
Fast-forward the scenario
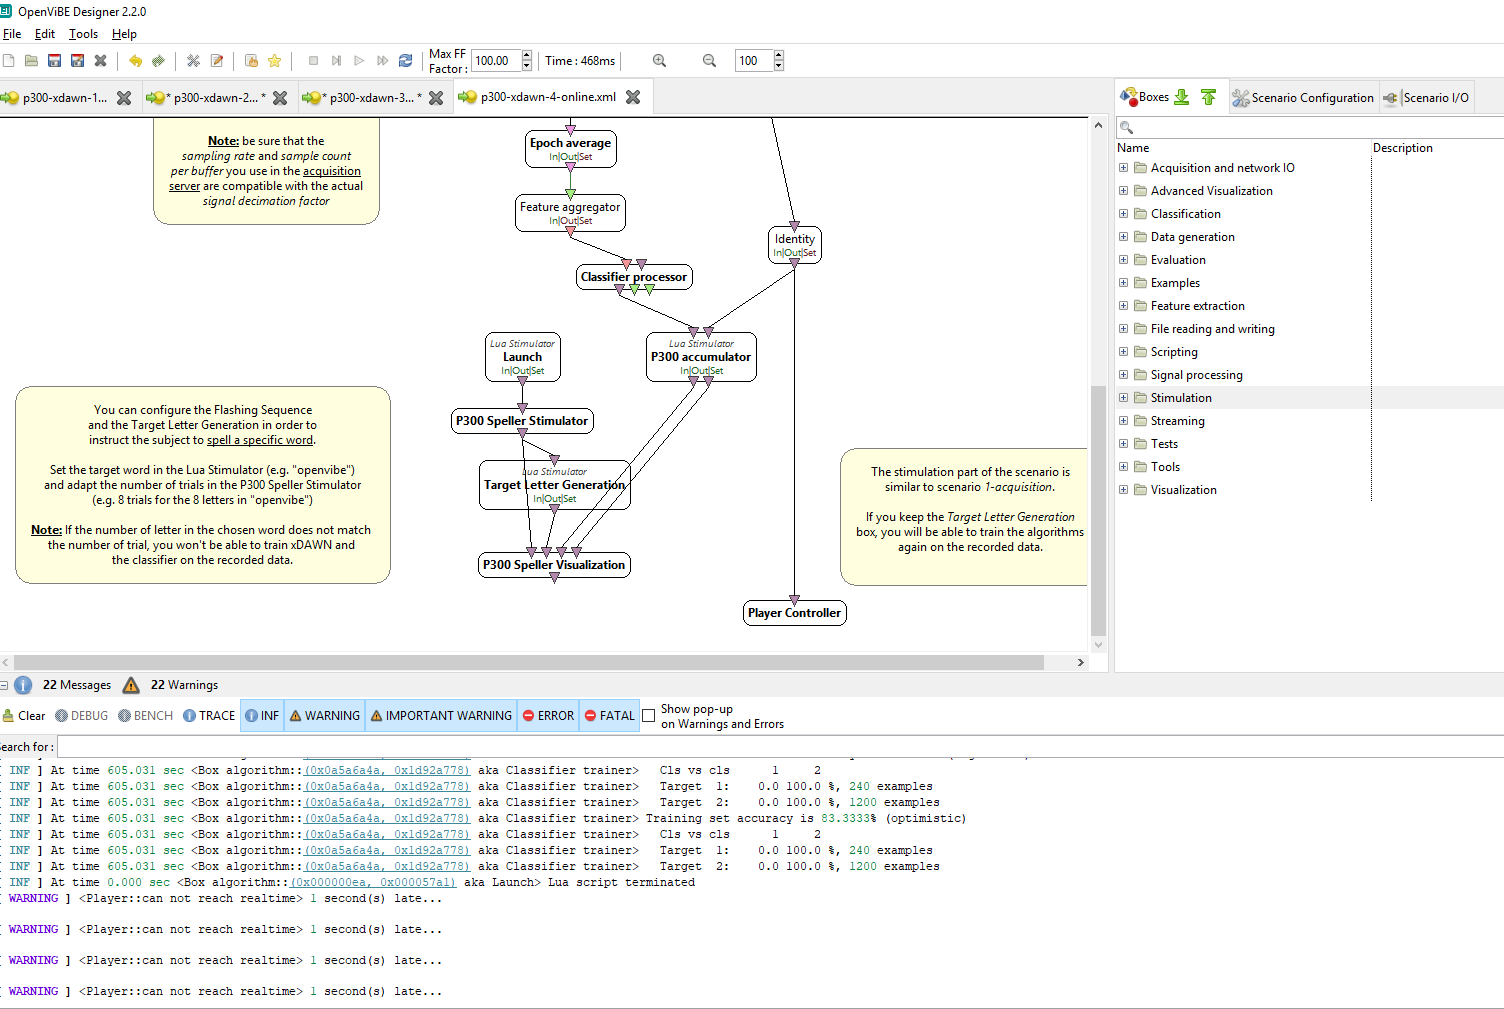pyautogui.click(x=382, y=61)
